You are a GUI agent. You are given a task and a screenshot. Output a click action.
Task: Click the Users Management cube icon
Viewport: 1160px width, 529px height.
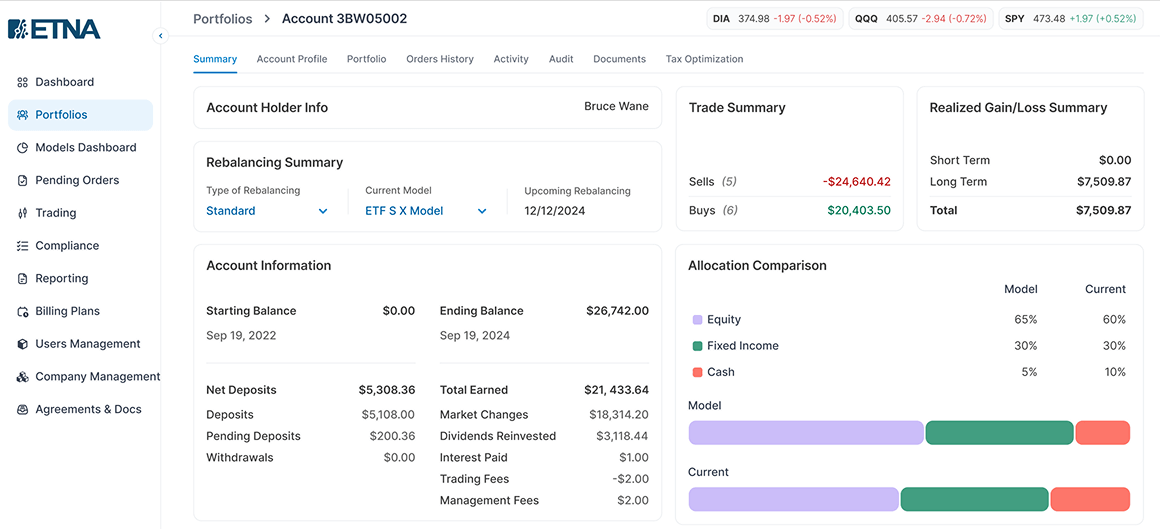tap(22, 344)
